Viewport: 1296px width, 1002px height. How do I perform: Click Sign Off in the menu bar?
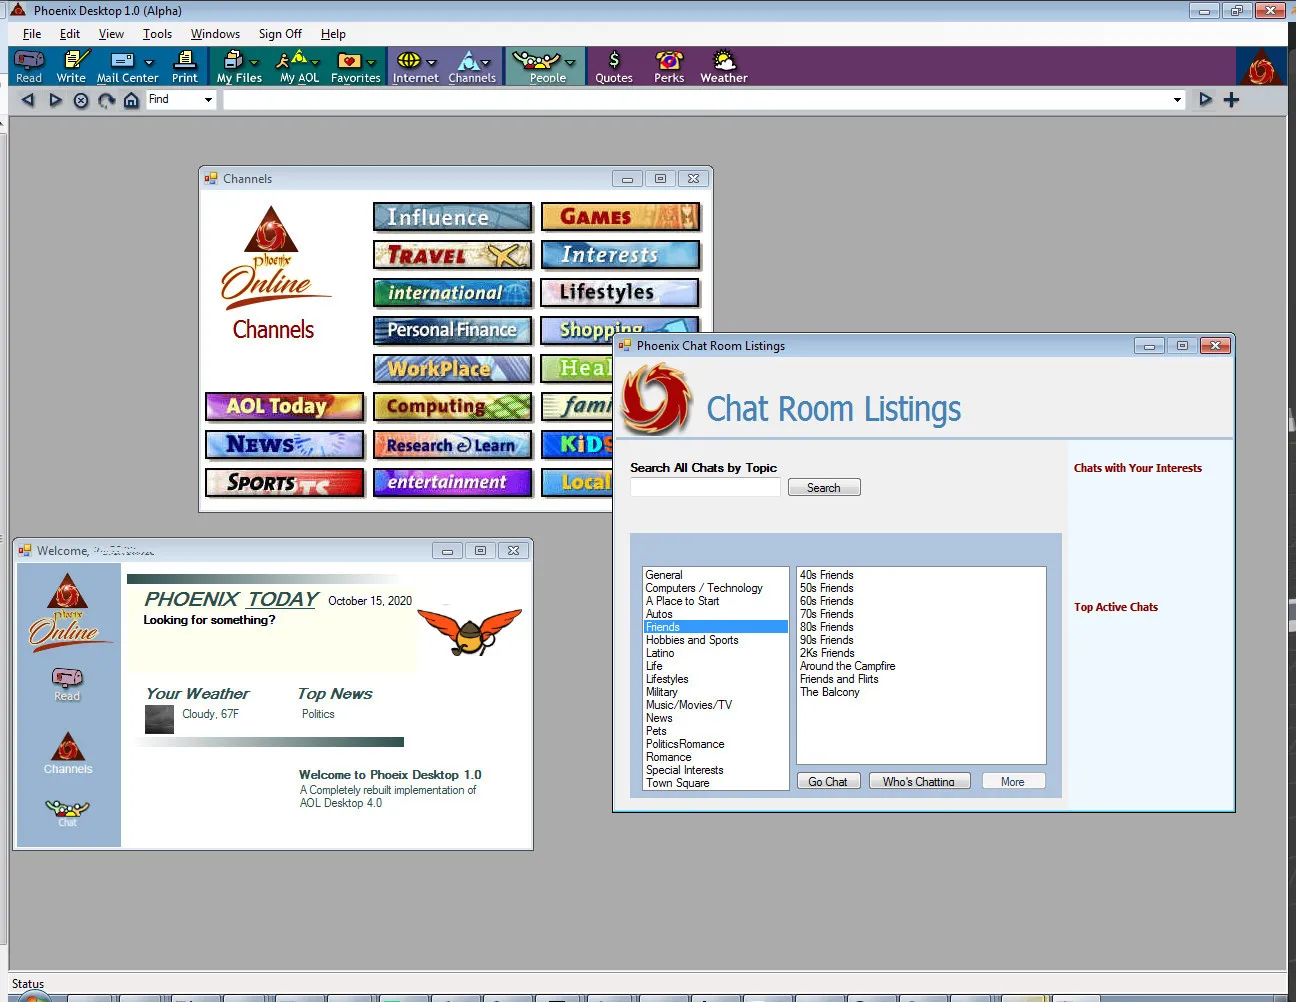pos(279,33)
